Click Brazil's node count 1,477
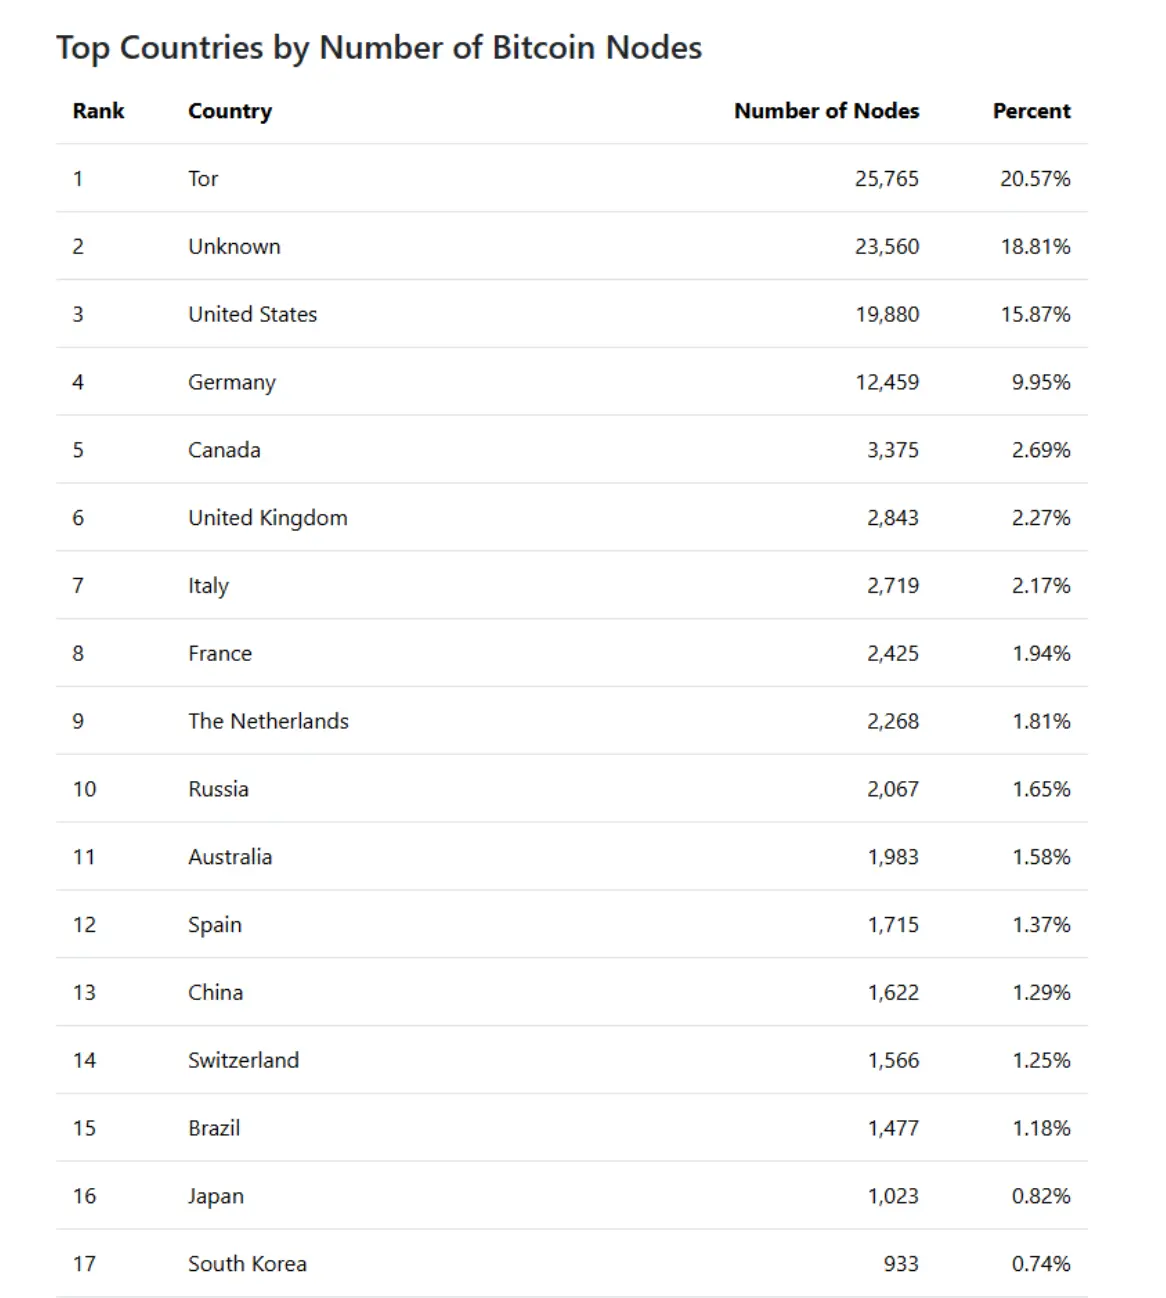The height and width of the screenshot is (1298, 1166). click(892, 1128)
